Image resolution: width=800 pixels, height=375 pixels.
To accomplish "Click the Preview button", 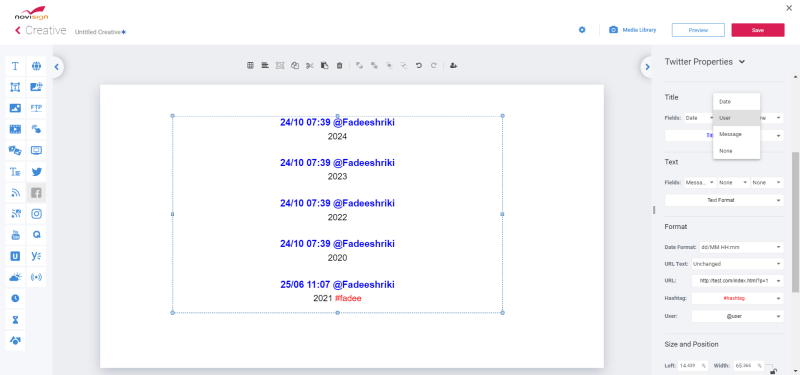I will (x=698, y=30).
